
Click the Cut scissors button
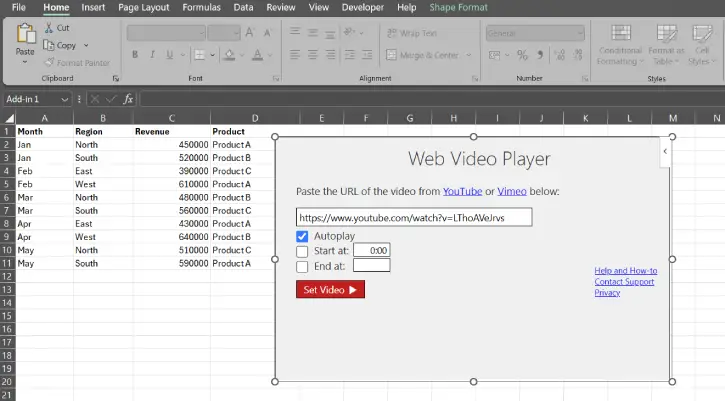(57, 28)
